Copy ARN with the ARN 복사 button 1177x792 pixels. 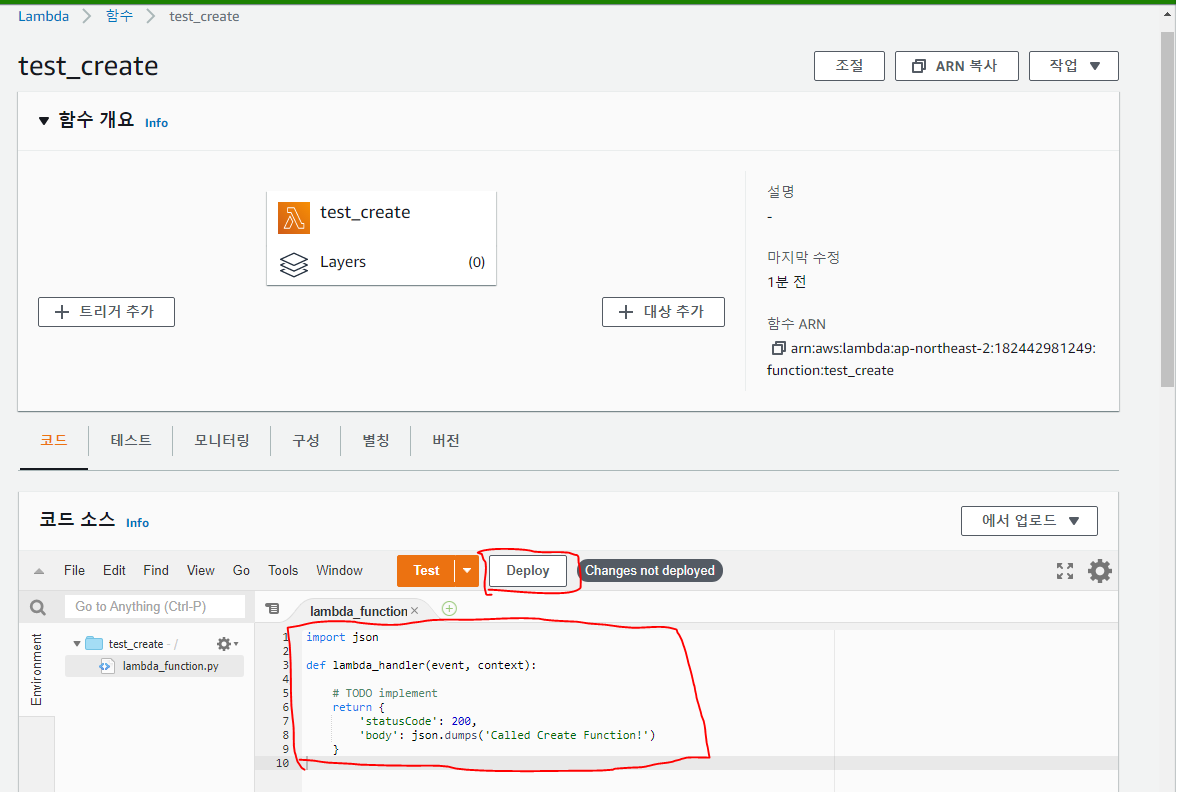coord(956,66)
